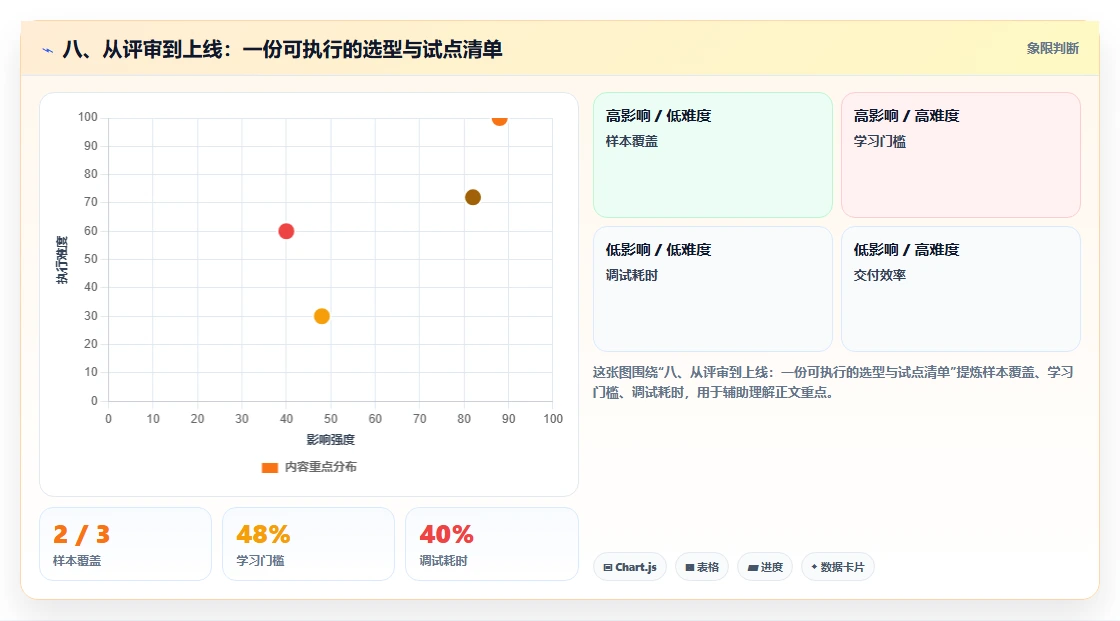Viewport: 1120px width, 621px height.
Task: Click the 影响强度 x-axis title
Action: click(331, 439)
